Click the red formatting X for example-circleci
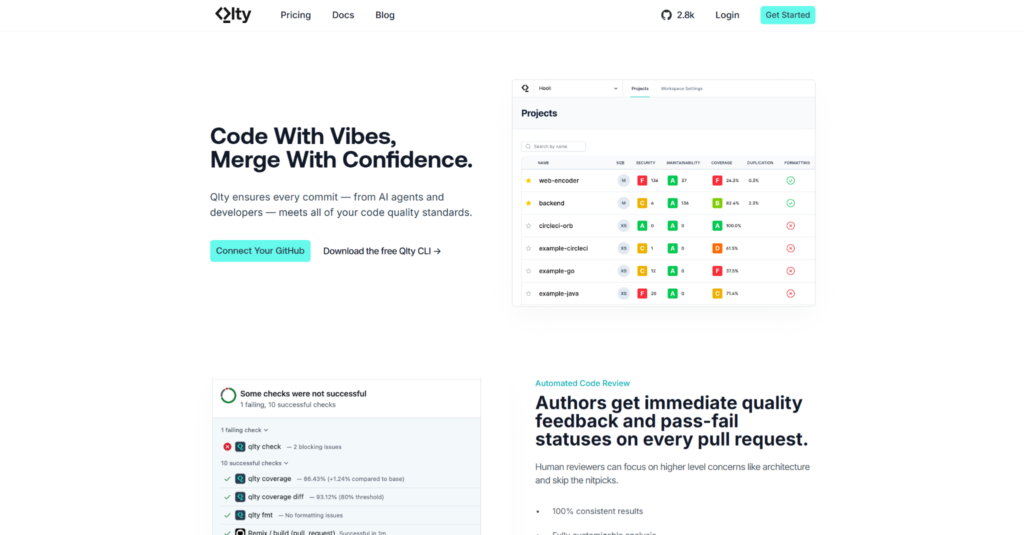This screenshot has width=1024, height=535. [790, 248]
